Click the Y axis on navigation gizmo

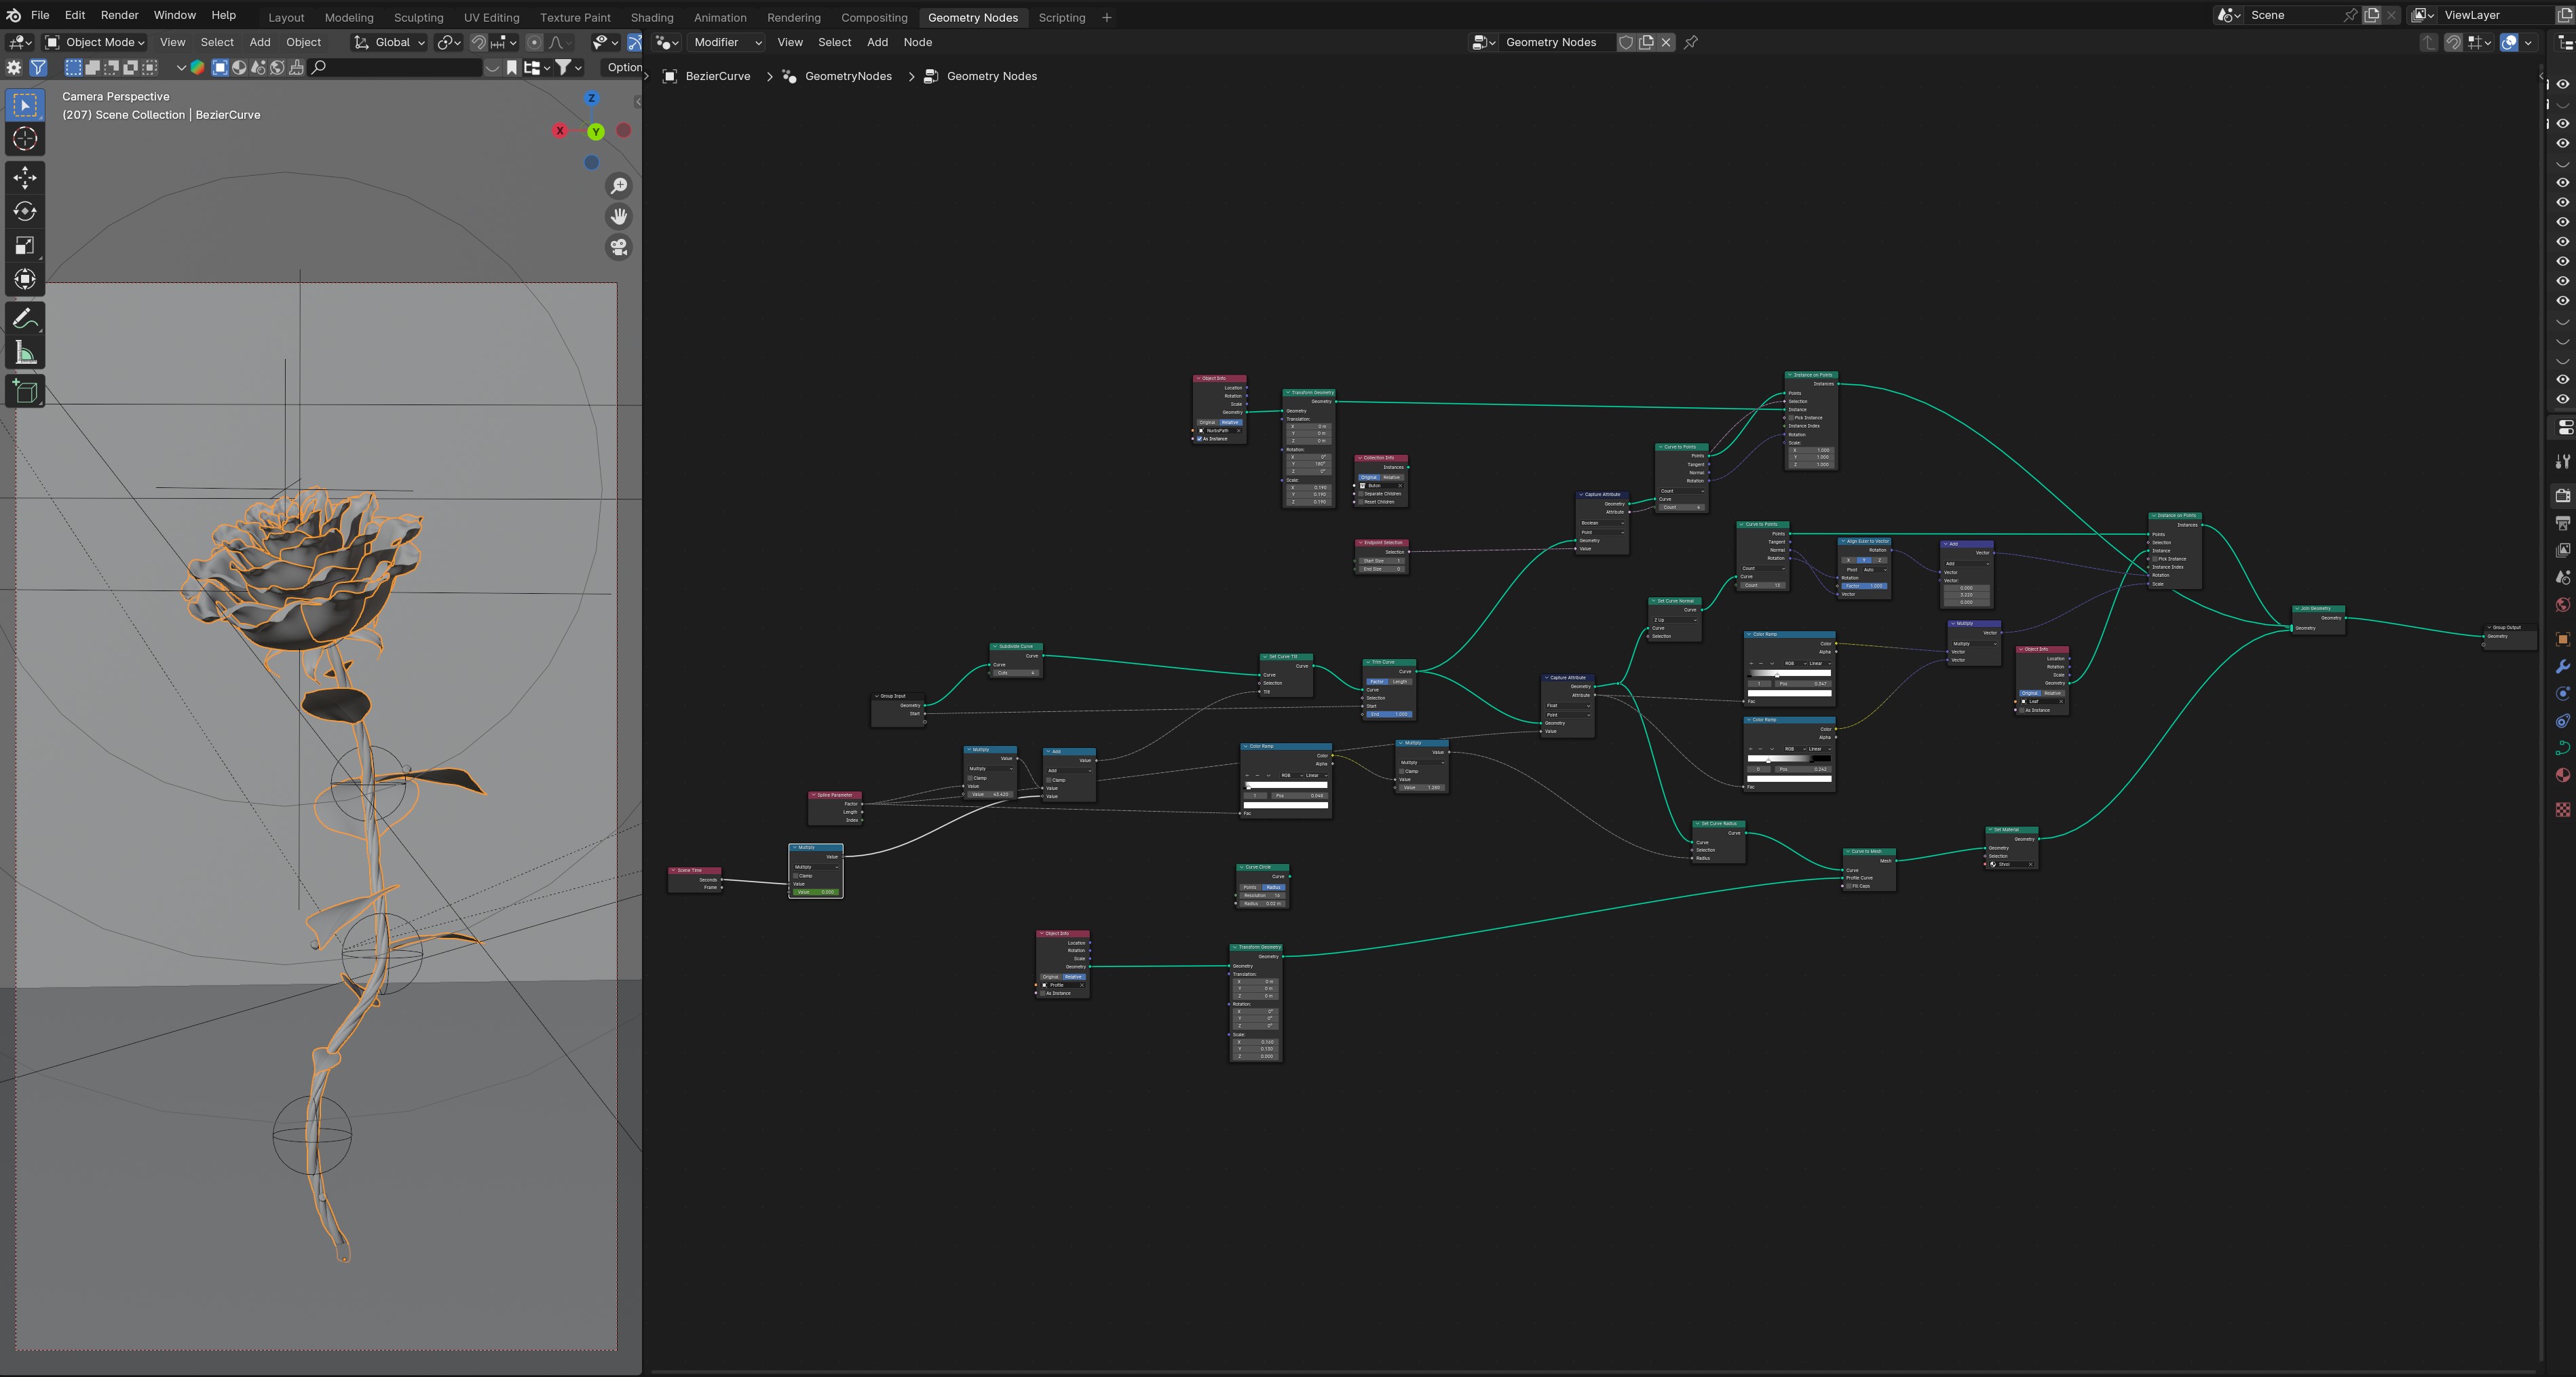(596, 132)
